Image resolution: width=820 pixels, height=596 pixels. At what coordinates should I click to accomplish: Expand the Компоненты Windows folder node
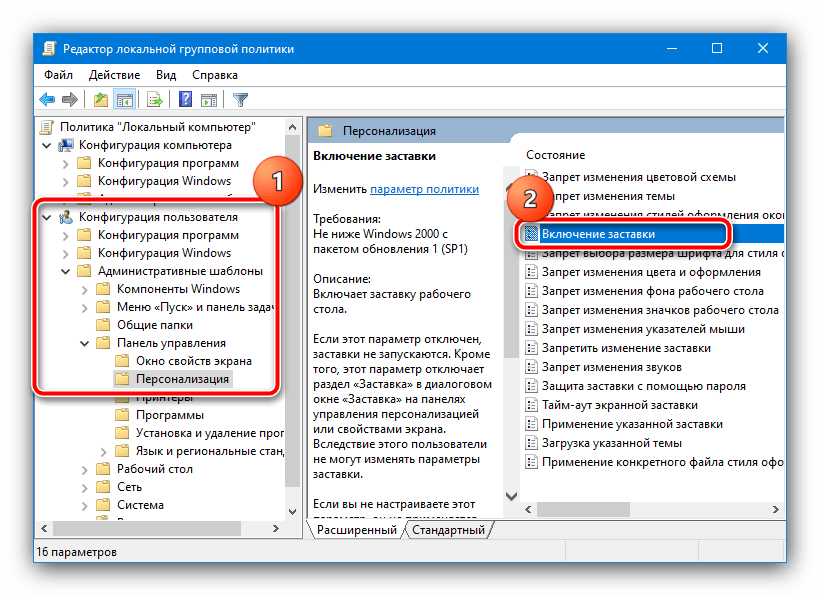pos(85,289)
